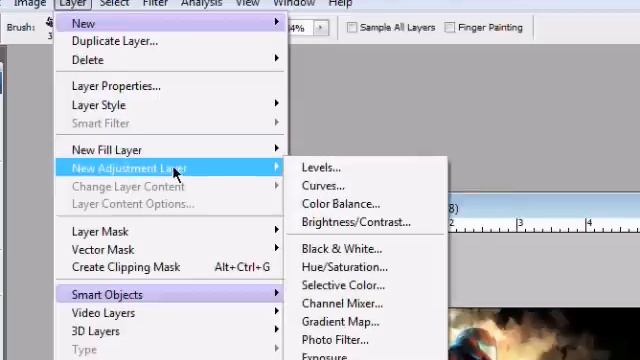Add a Curves adjustment layer

pyautogui.click(x=366, y=186)
